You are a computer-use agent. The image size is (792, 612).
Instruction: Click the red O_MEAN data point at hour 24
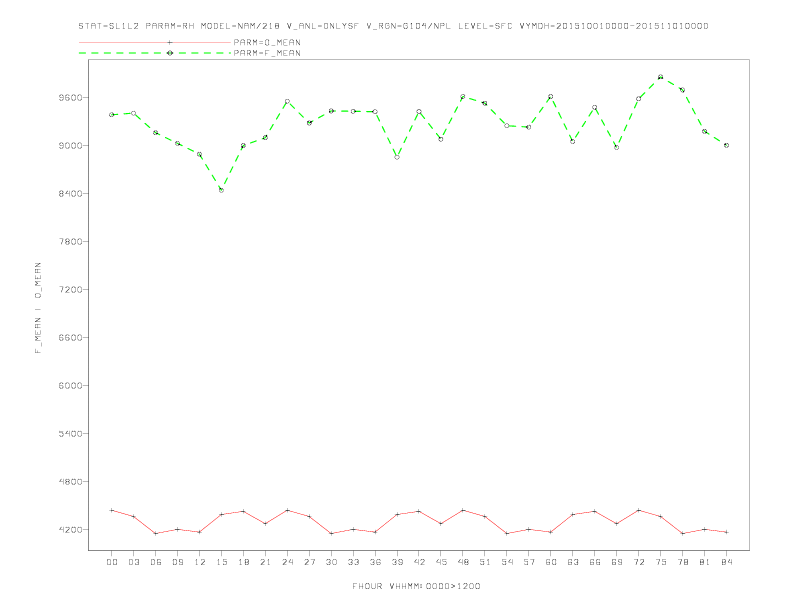coord(287,511)
